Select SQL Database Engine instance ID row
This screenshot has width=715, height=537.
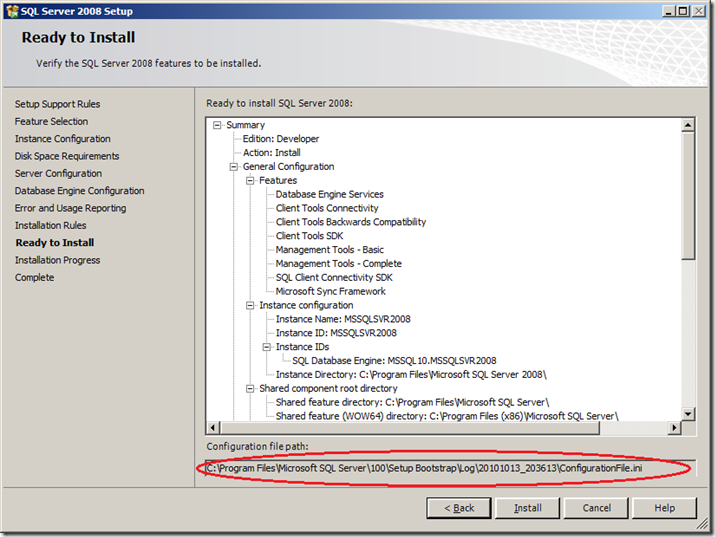[394, 361]
